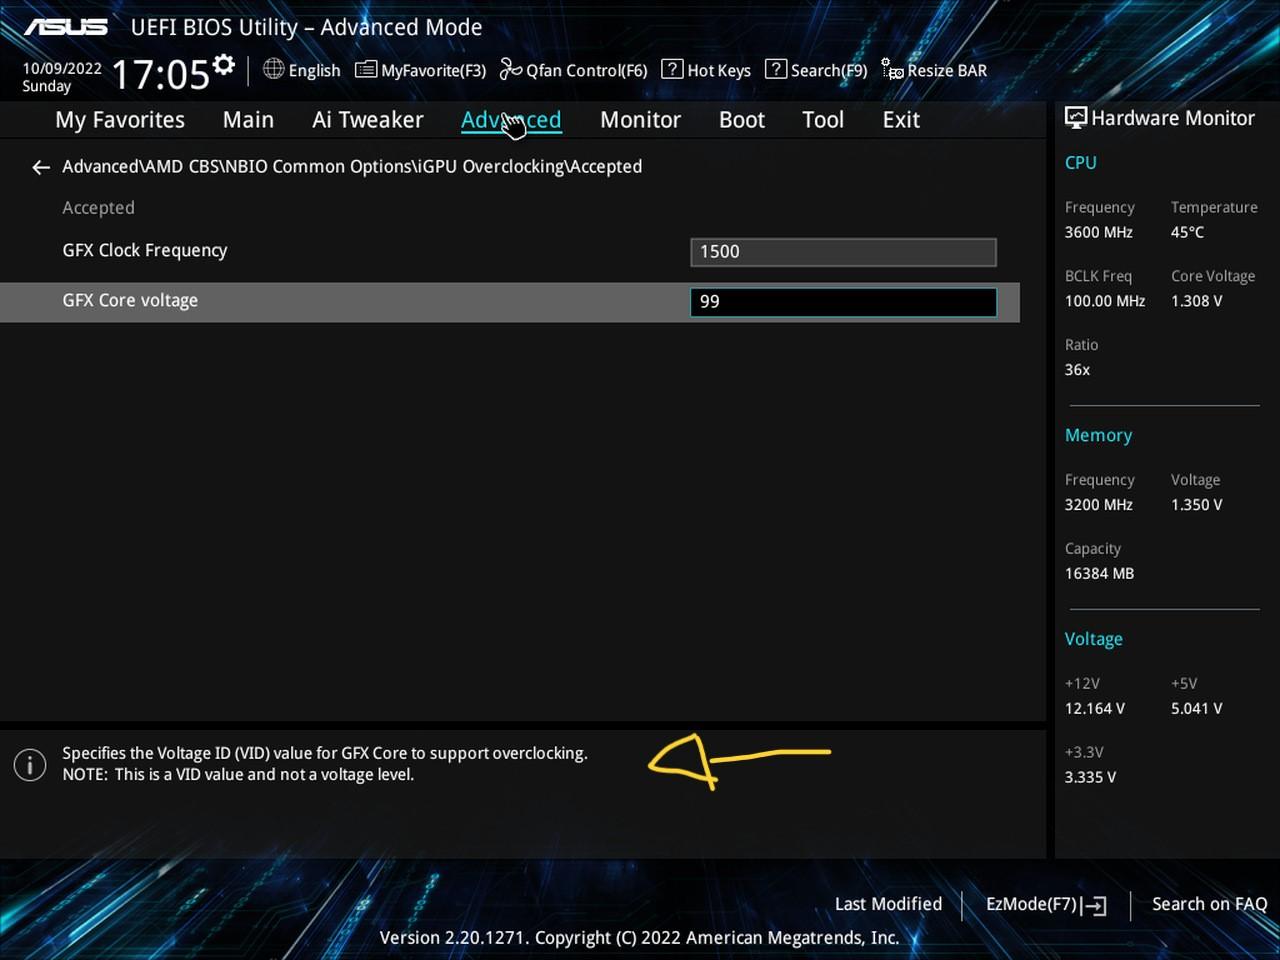Click Ratio value 36x

coord(1077,370)
